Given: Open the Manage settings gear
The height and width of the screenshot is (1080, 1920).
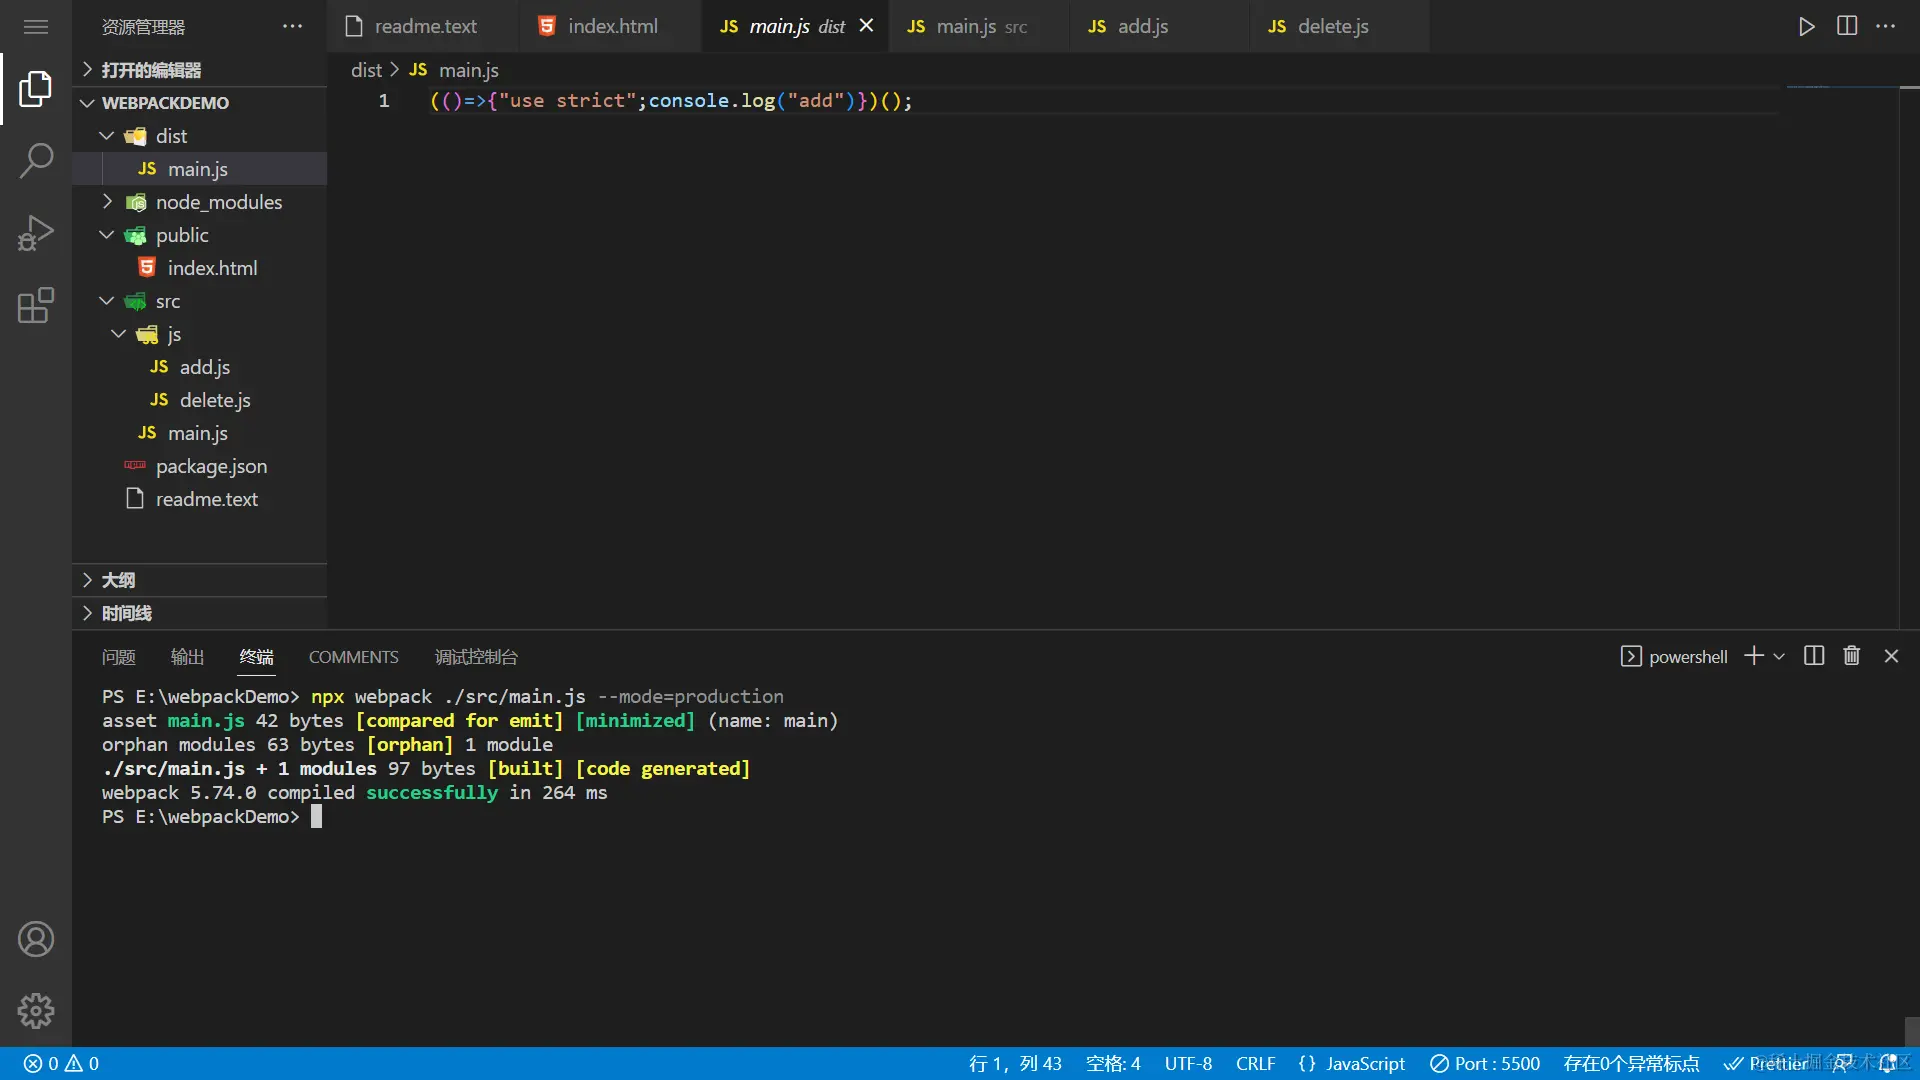Looking at the screenshot, I should click(x=36, y=1011).
